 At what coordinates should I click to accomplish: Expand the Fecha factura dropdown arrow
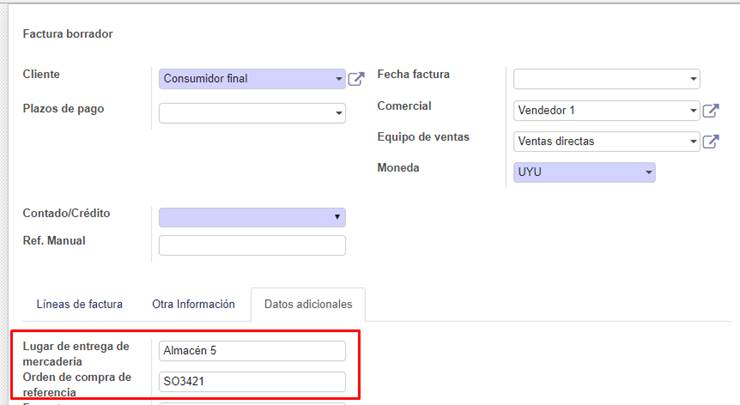(x=693, y=79)
